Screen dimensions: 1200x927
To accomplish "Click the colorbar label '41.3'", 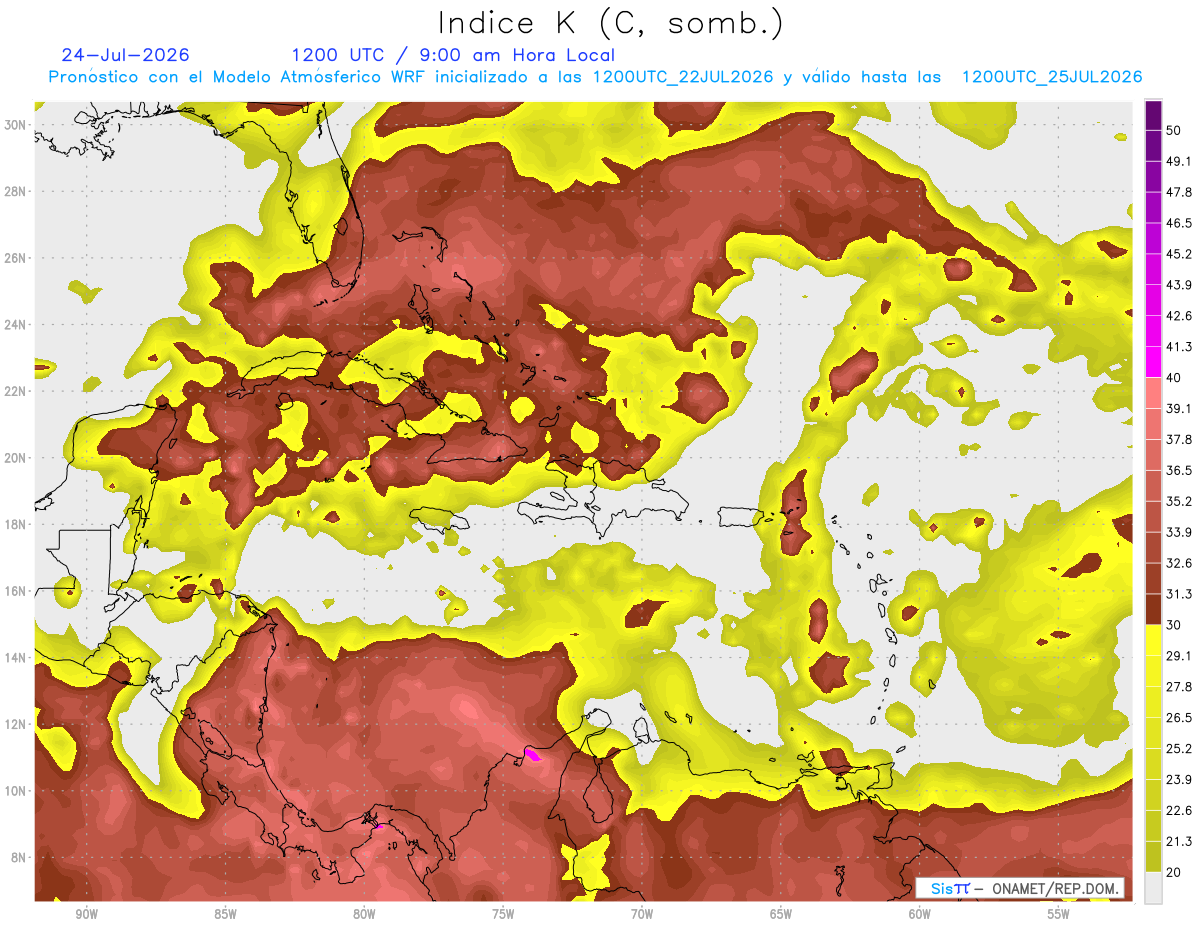I will [1179, 347].
